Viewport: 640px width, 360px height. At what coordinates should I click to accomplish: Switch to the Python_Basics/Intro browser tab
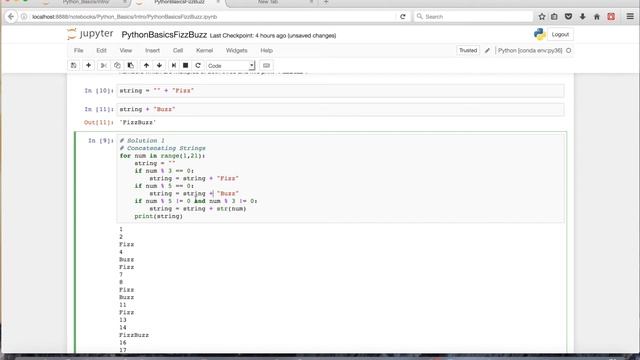(86, 2)
